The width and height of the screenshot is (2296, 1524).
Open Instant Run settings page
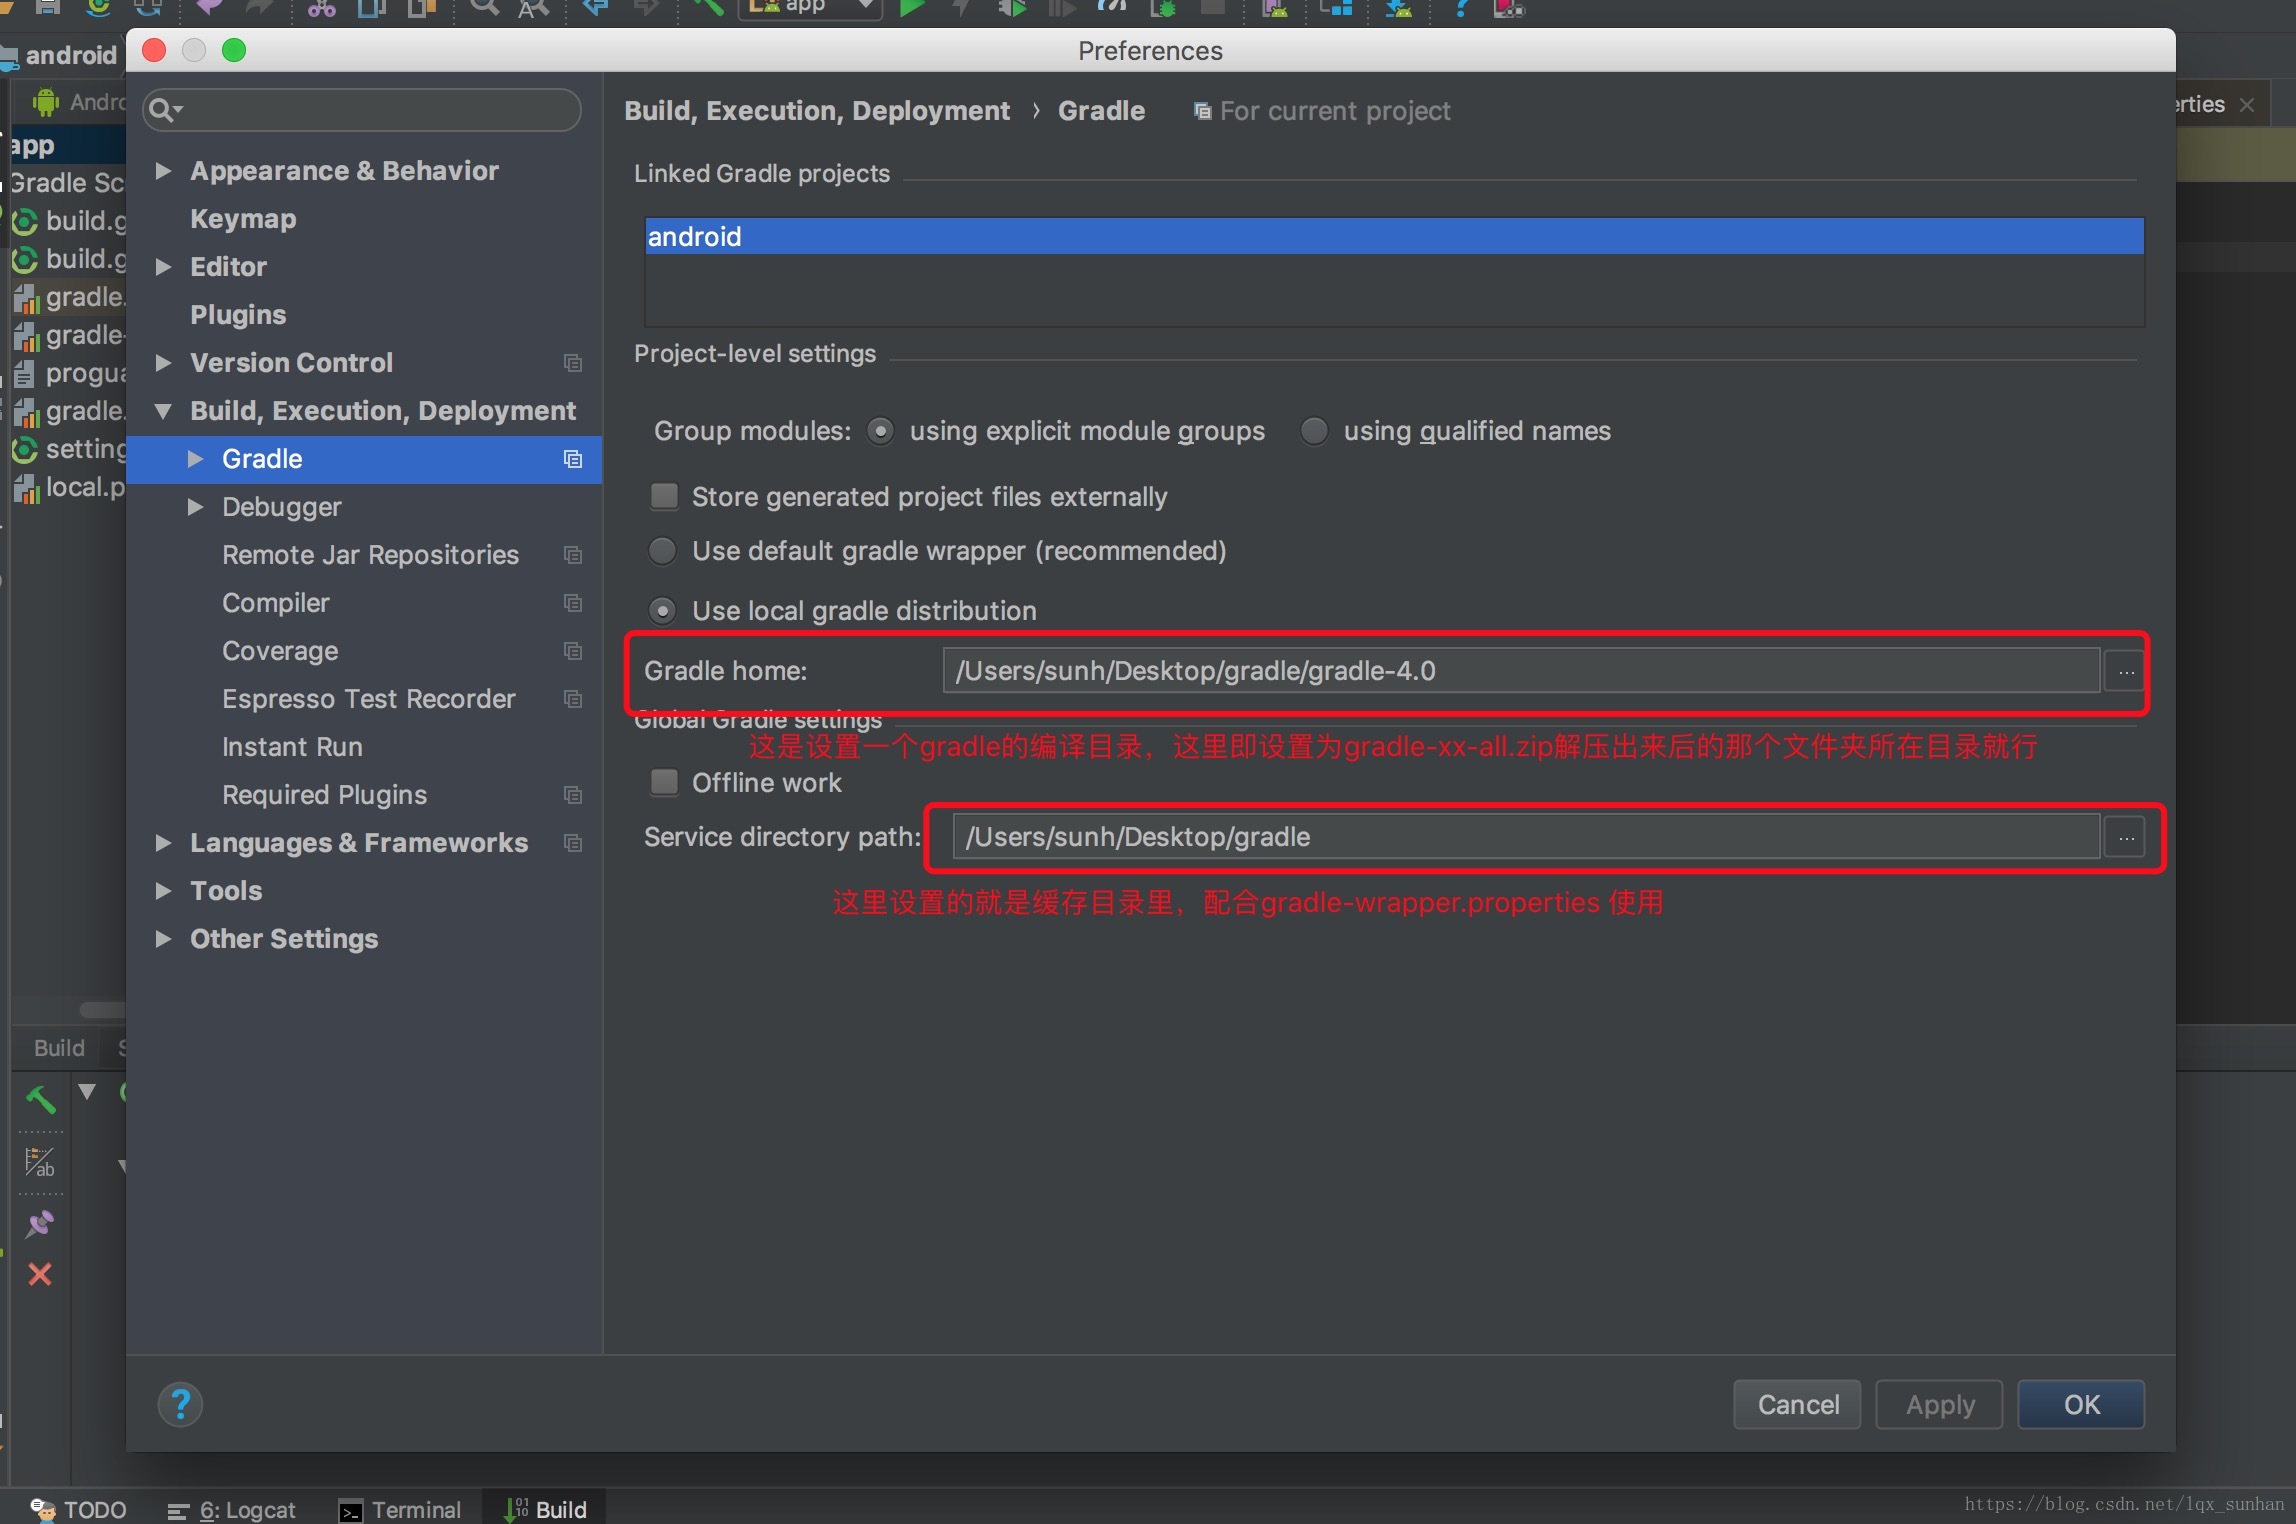tap(292, 747)
